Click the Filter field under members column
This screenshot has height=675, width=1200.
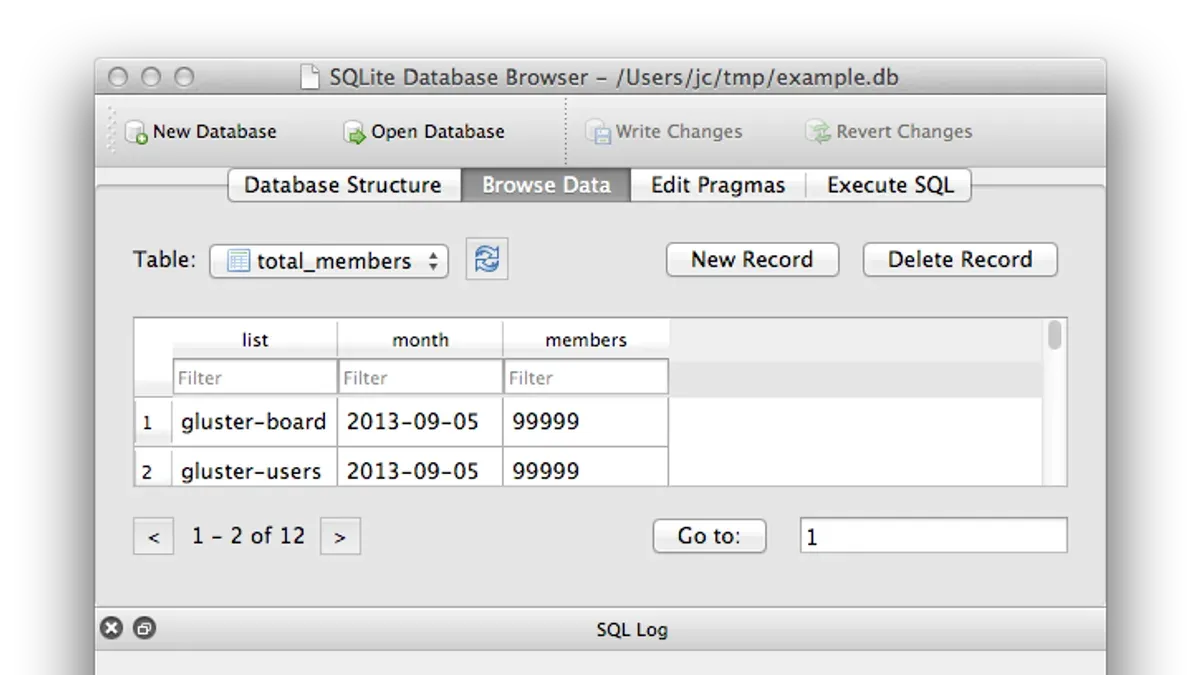[x=586, y=377]
